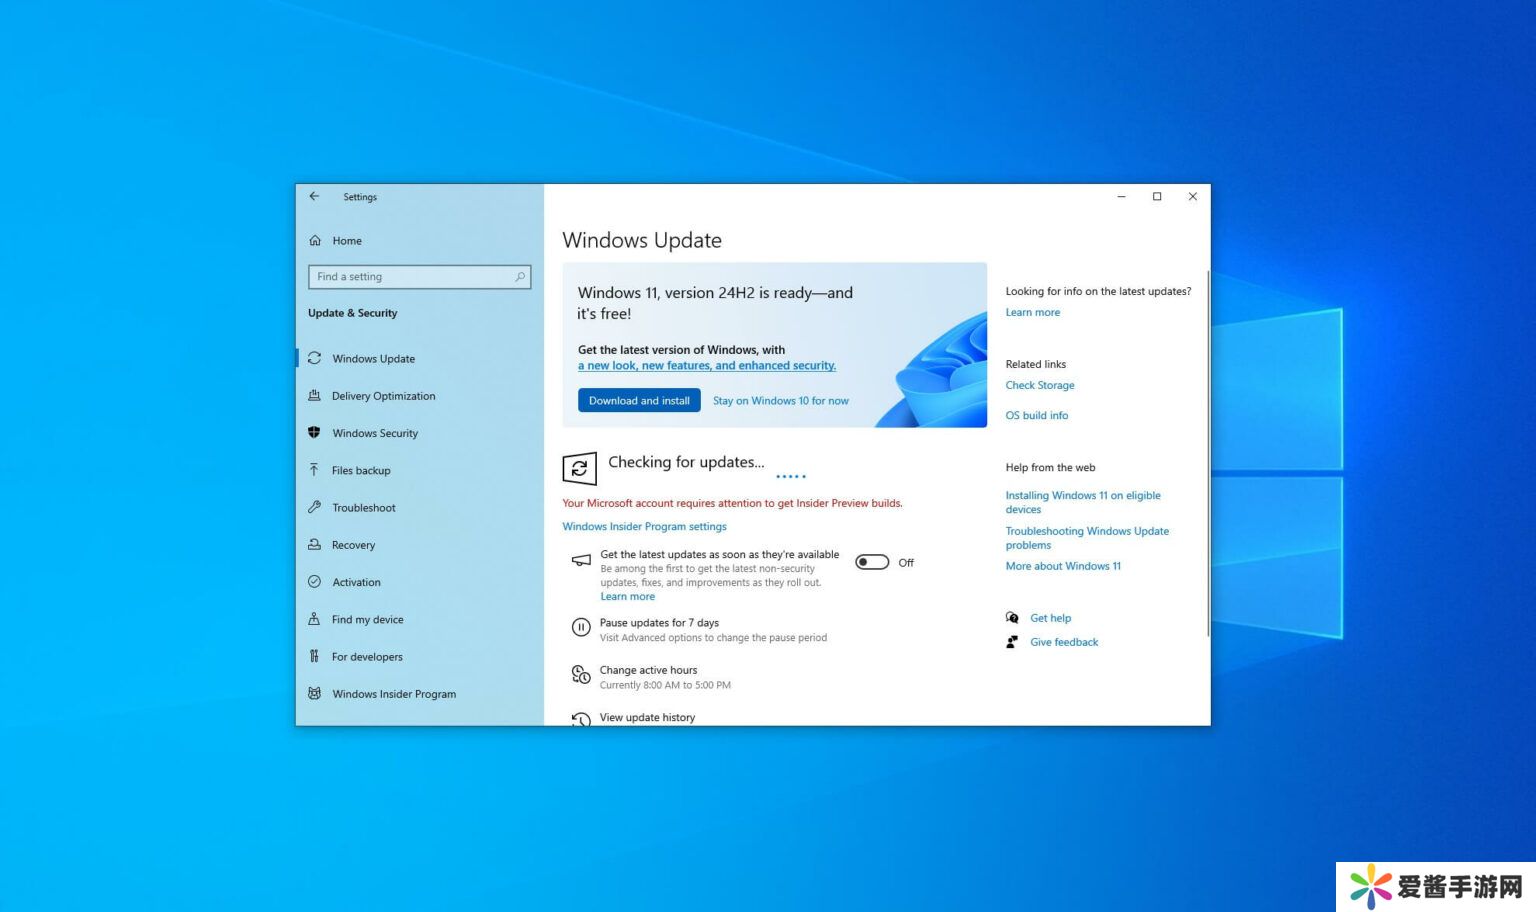This screenshot has height=912, width=1536.
Task: Open Windows Insider Program settings link
Action: (x=644, y=527)
